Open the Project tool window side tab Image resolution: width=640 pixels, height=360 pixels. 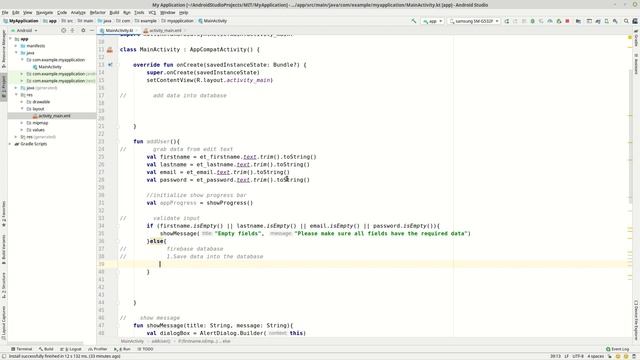[x=4, y=86]
